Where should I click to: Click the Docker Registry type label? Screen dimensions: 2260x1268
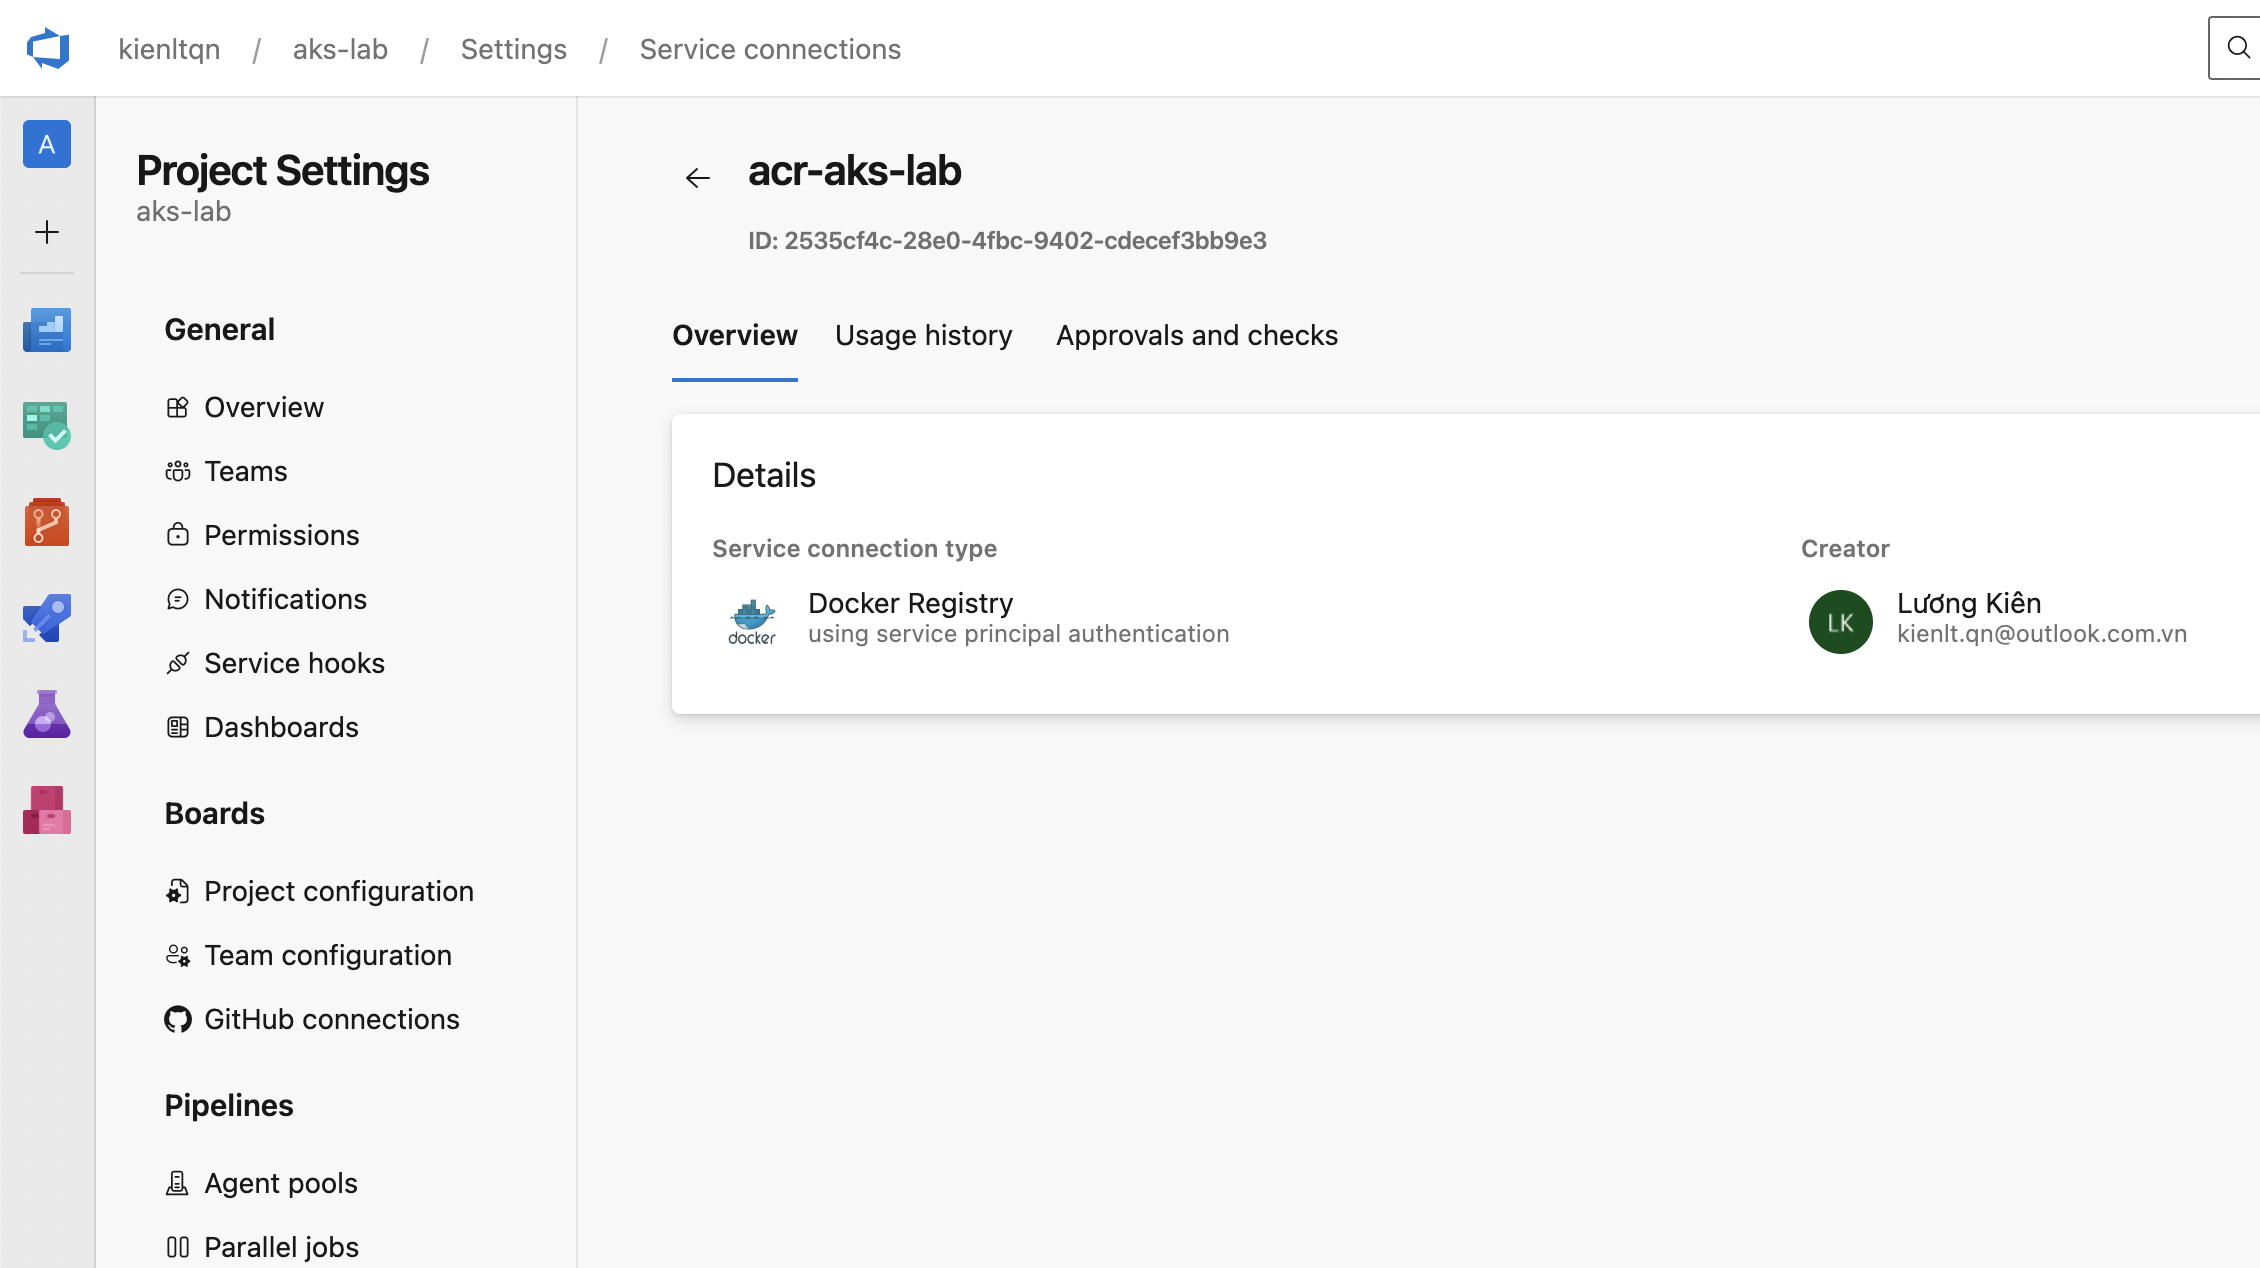pos(910,603)
